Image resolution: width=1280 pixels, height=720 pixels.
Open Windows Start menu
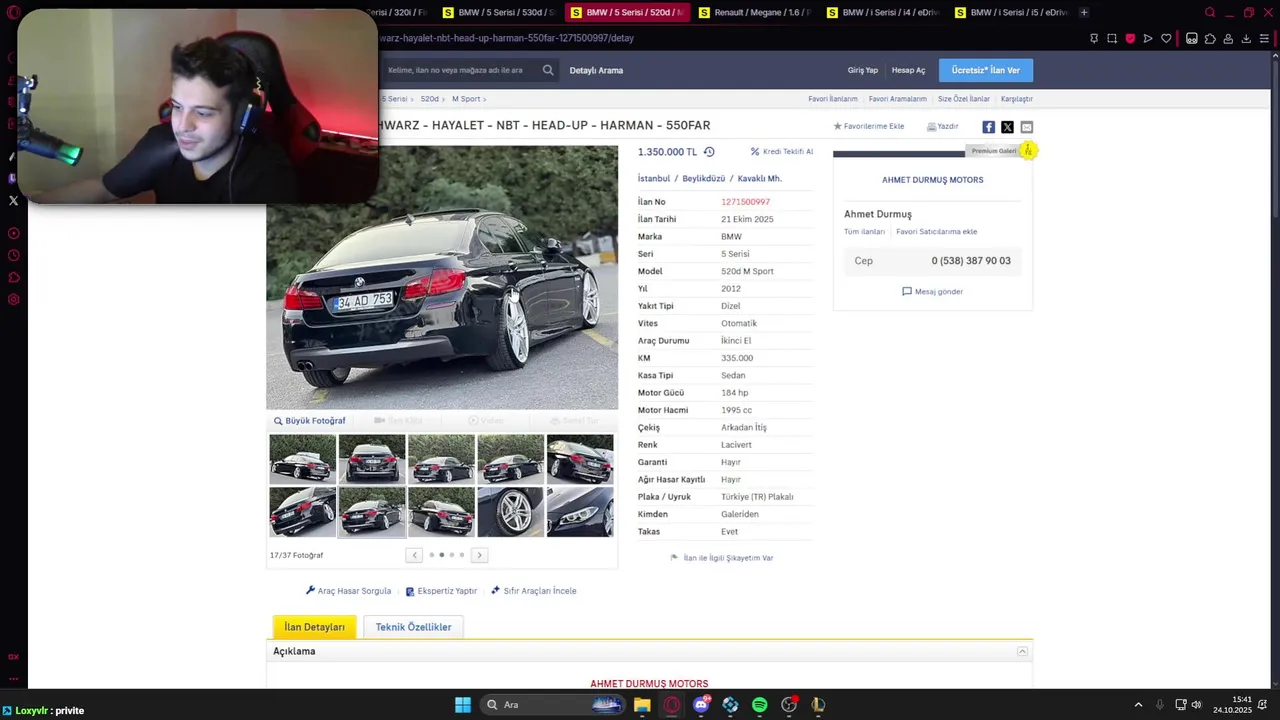(463, 705)
